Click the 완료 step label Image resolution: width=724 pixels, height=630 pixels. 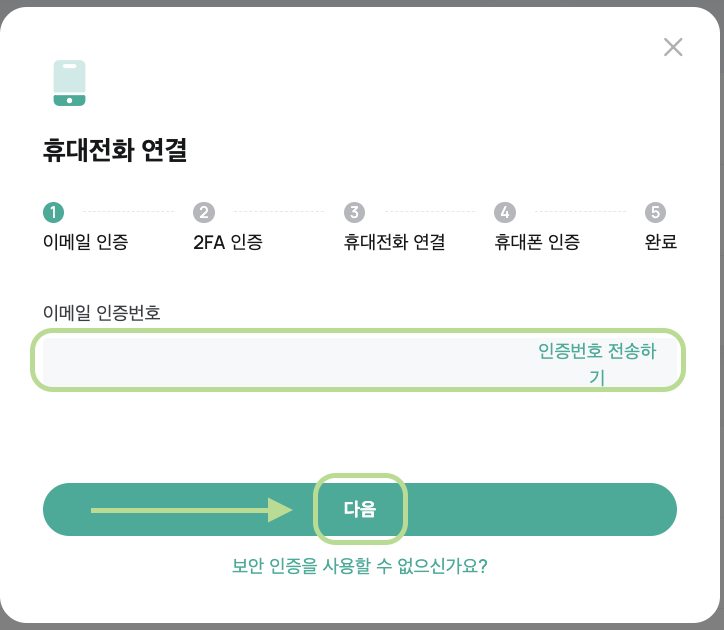(661, 242)
